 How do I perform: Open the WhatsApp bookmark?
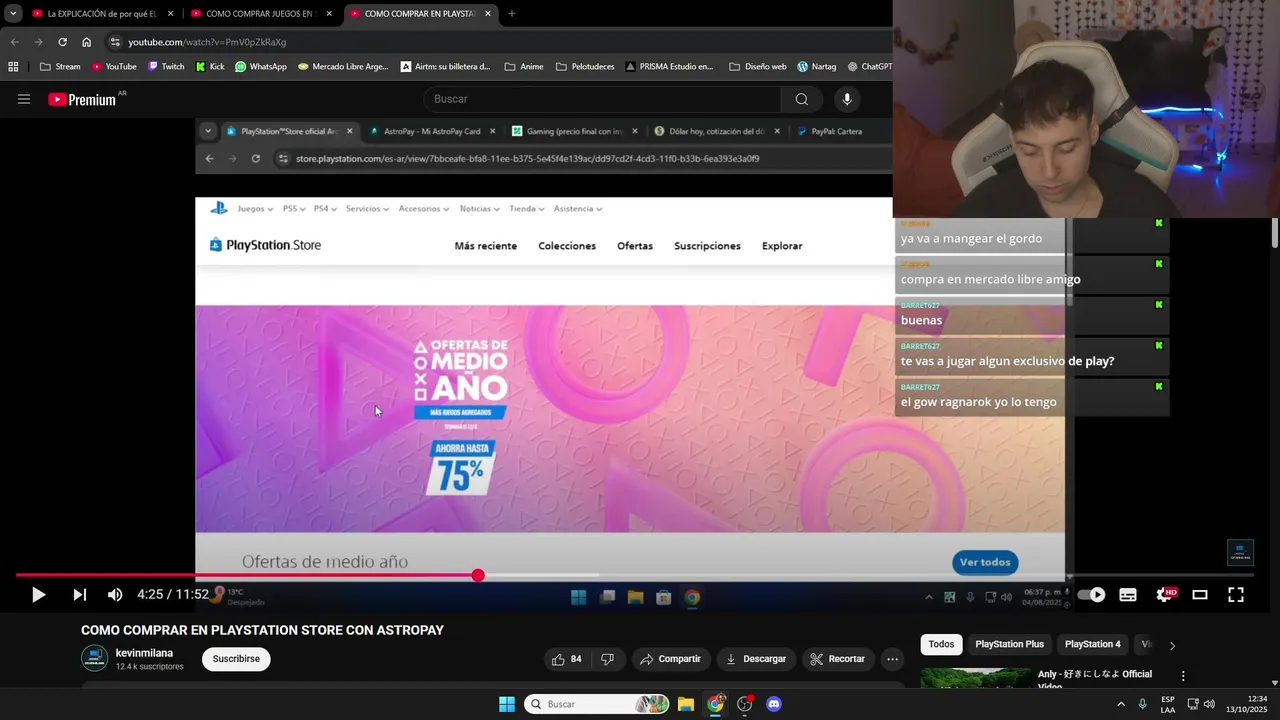point(261,67)
